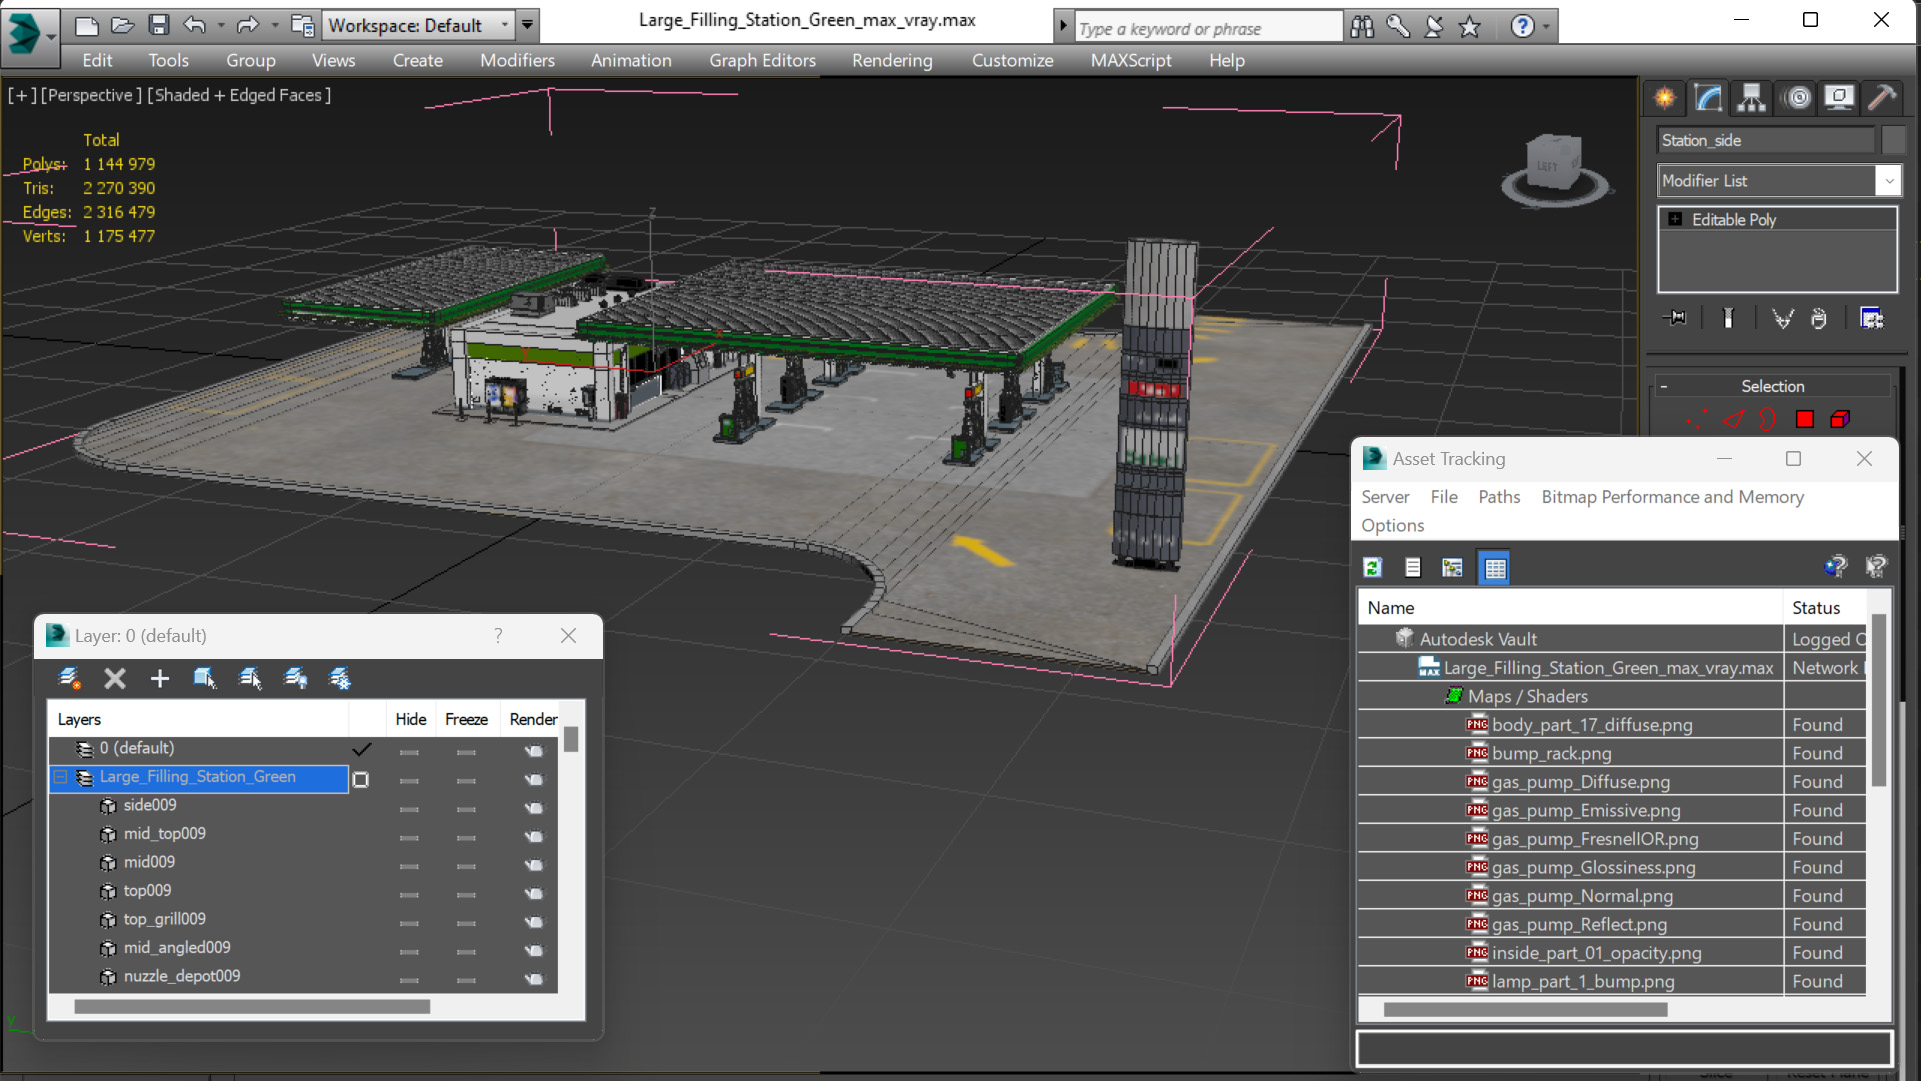Open the undo history dropdown arrow
The width and height of the screenshot is (1921, 1081).
click(221, 26)
